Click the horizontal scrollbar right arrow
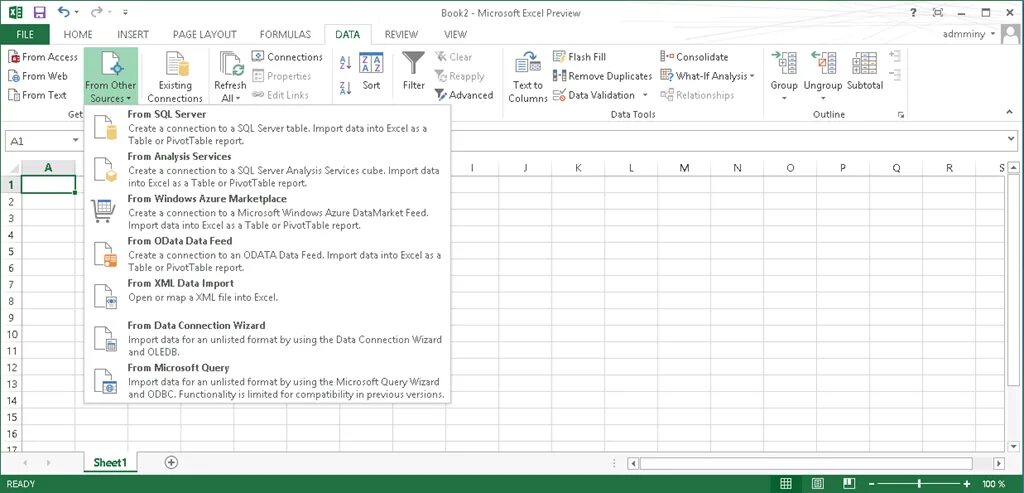The height and width of the screenshot is (493, 1024). coord(999,463)
